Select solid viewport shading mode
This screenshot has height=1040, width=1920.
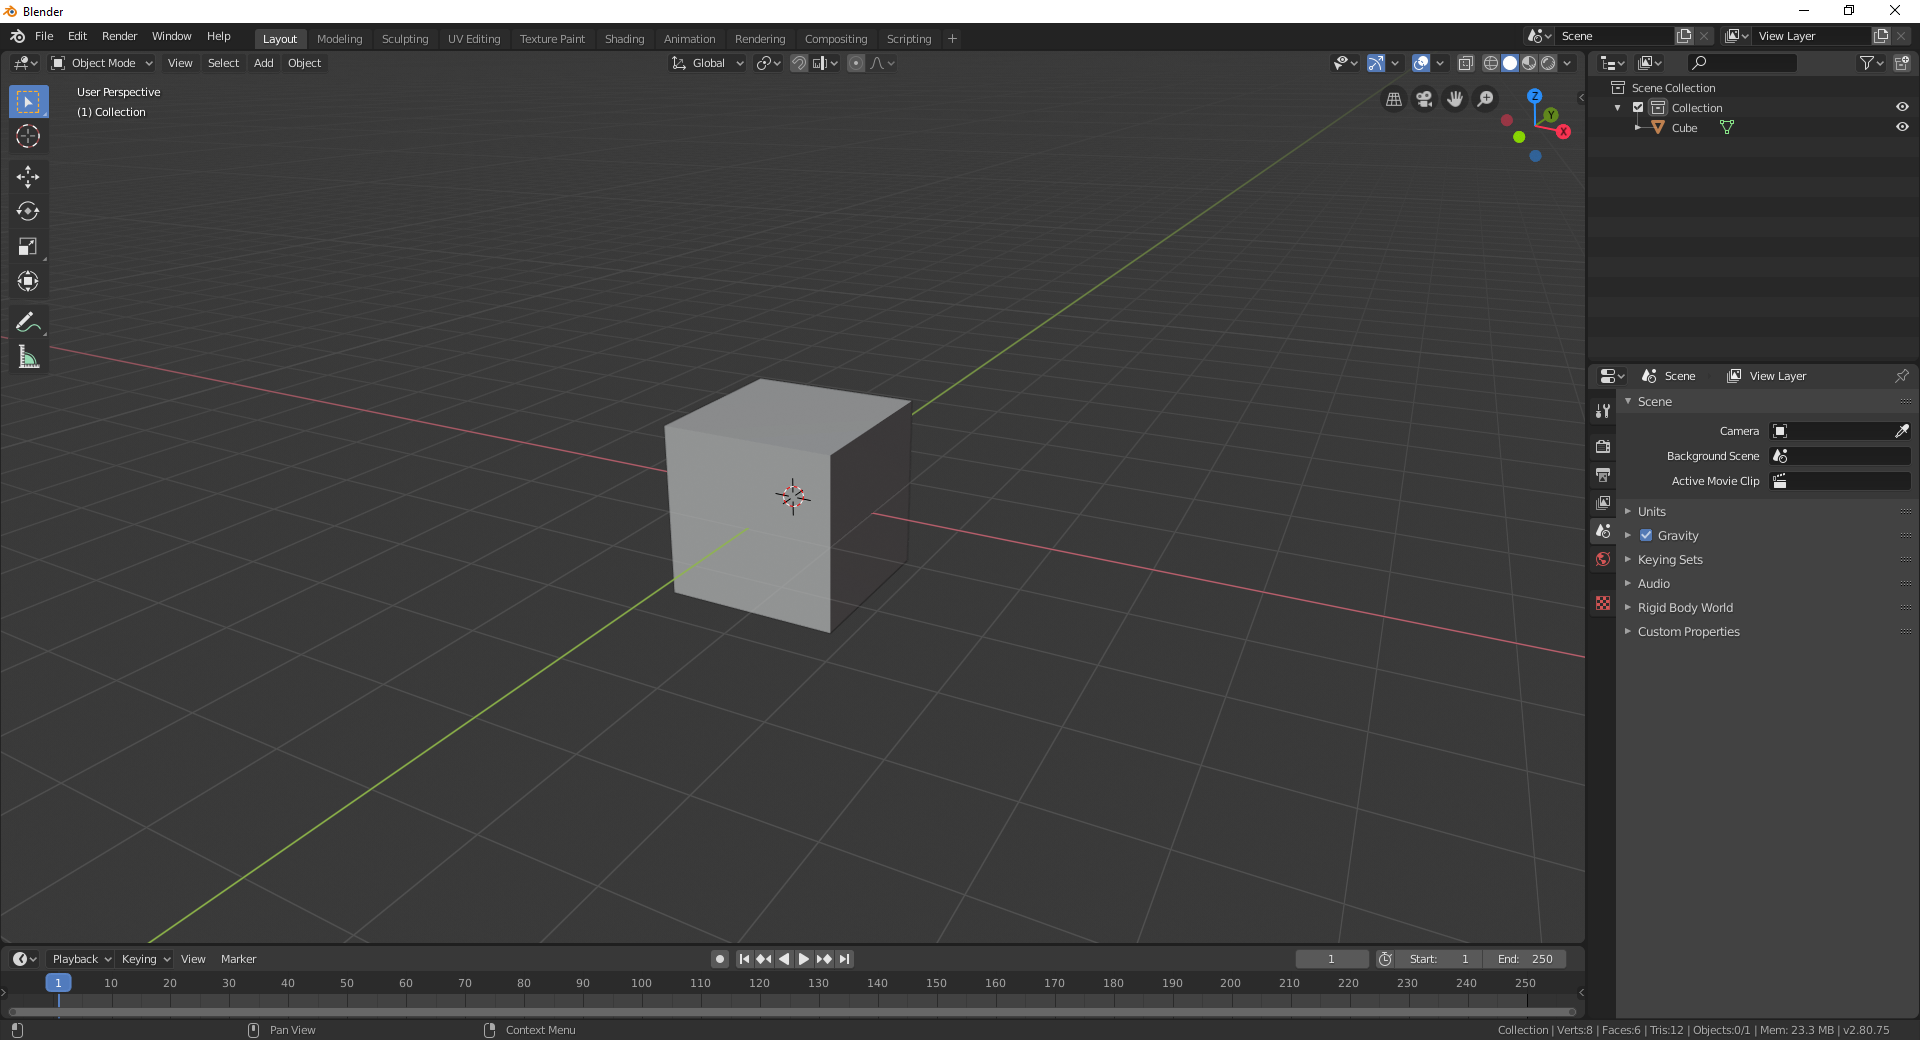pyautogui.click(x=1510, y=63)
